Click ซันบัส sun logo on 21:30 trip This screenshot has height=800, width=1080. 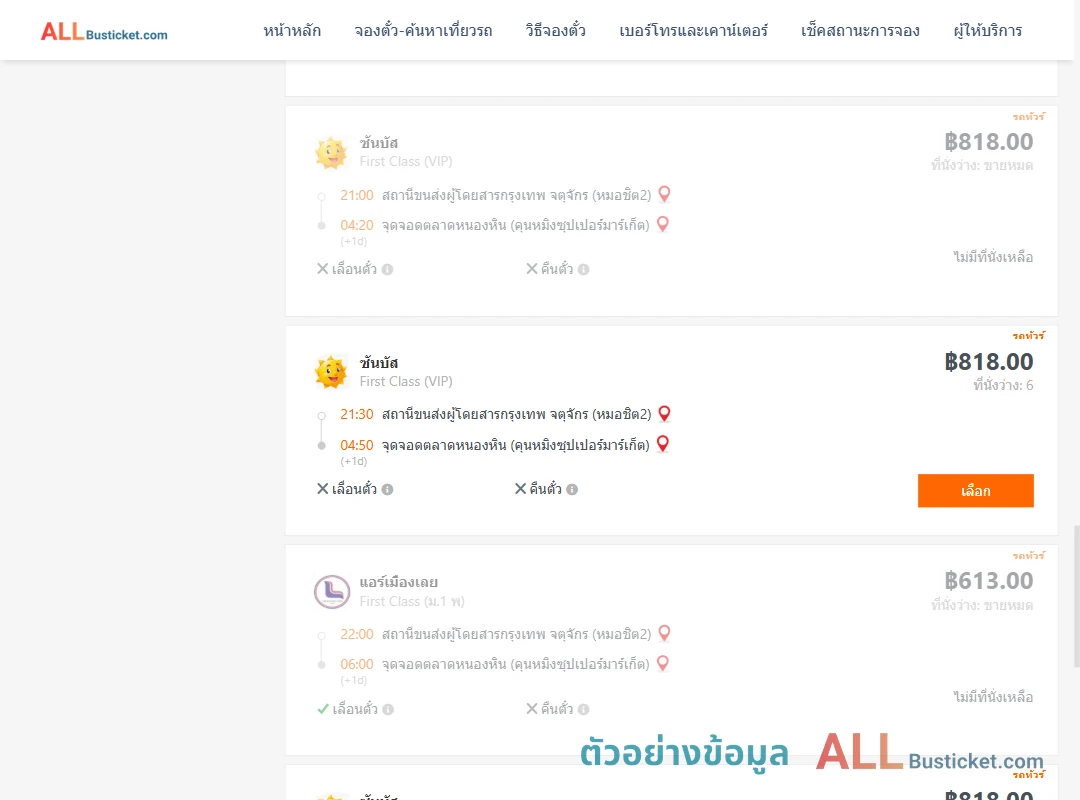(331, 372)
